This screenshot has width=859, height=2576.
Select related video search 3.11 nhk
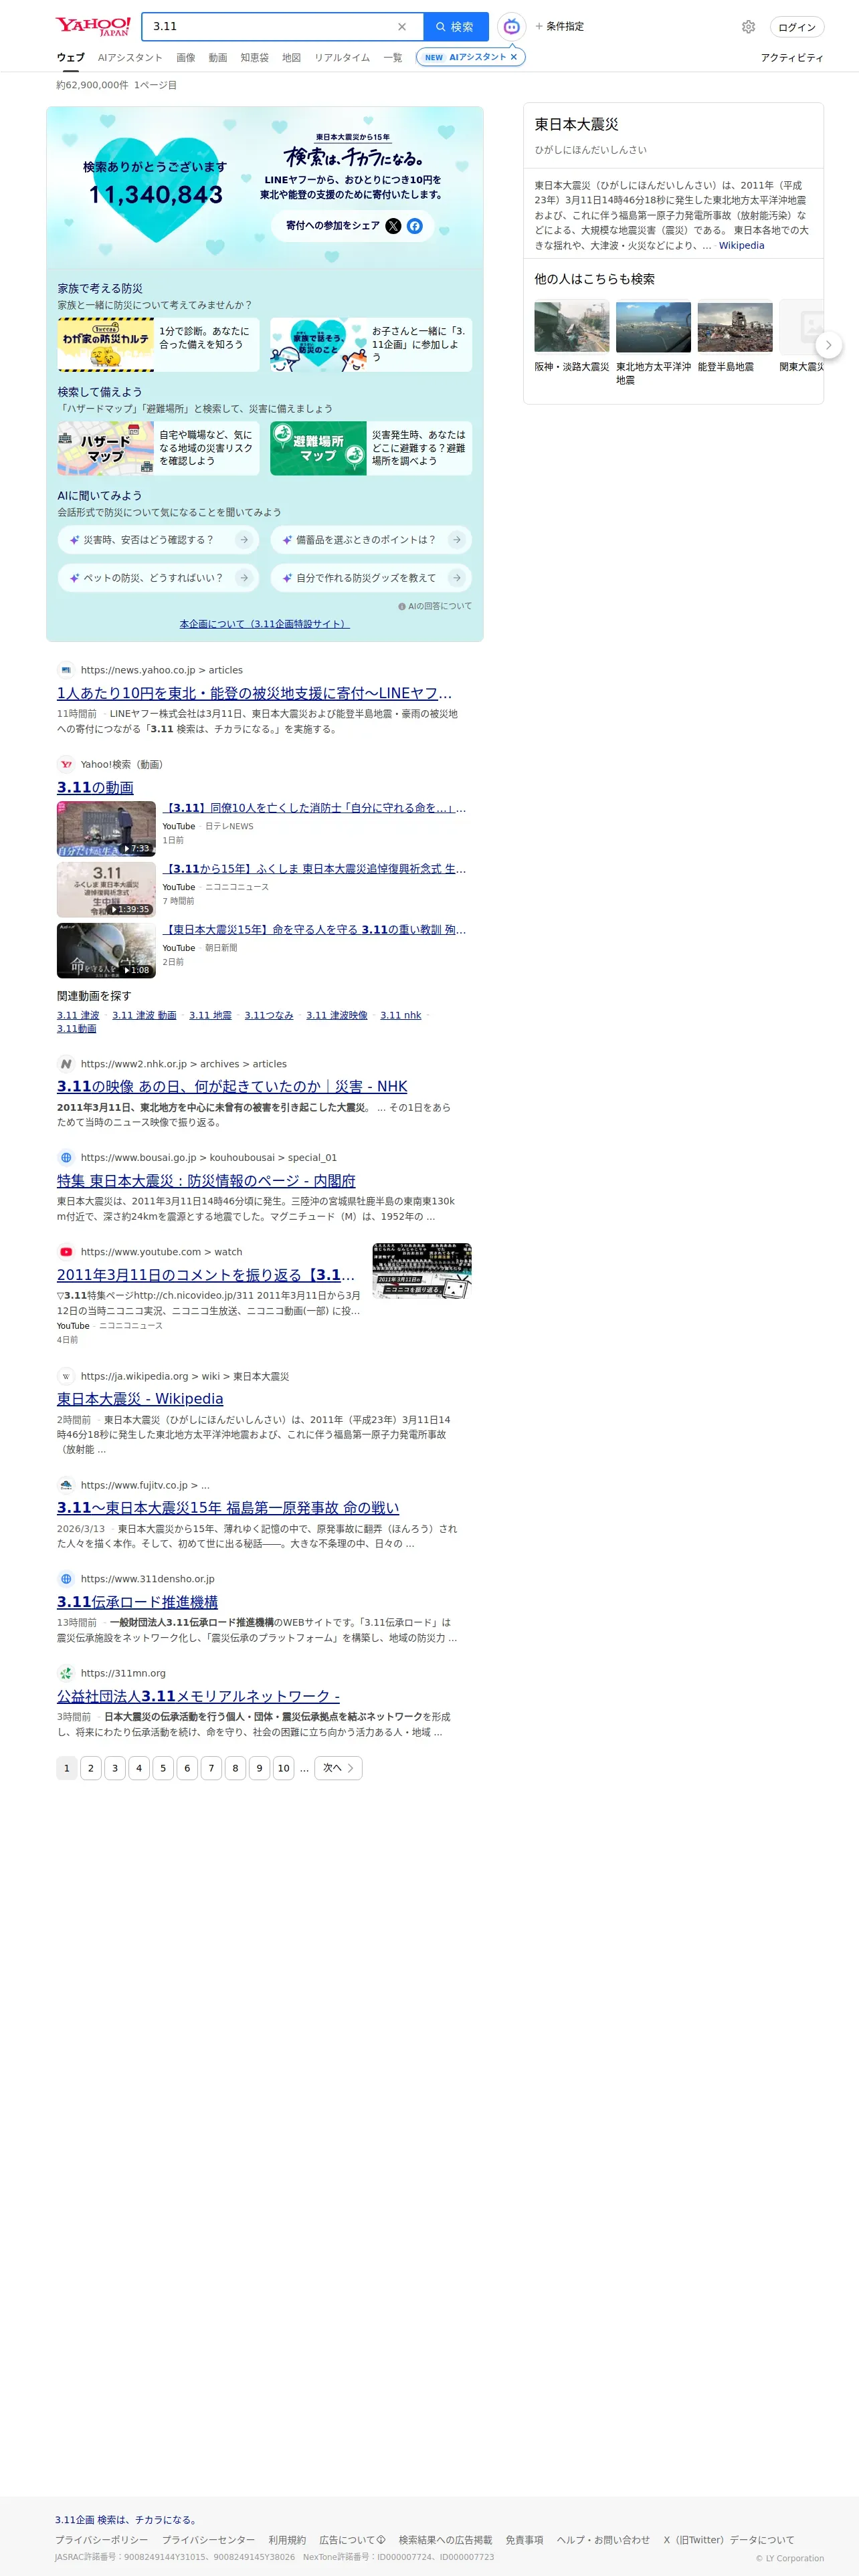pos(401,1015)
